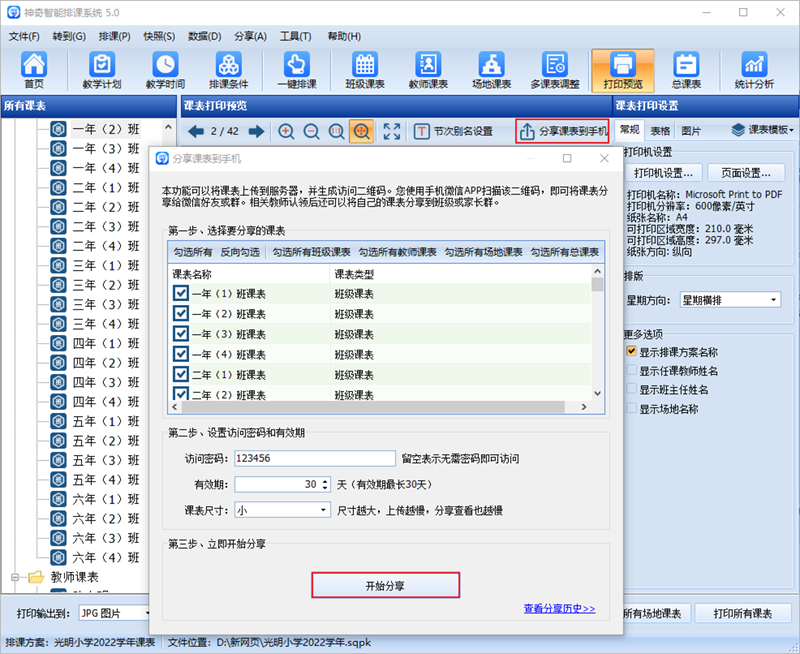
Task: Collapse the 教师课表 tree folder
Action: [x=15, y=577]
